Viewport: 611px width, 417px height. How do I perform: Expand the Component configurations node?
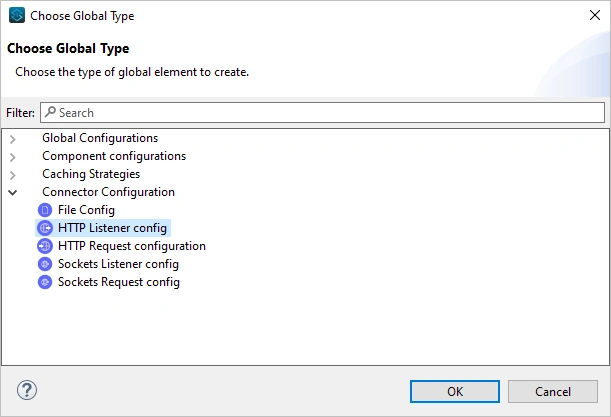click(x=12, y=157)
